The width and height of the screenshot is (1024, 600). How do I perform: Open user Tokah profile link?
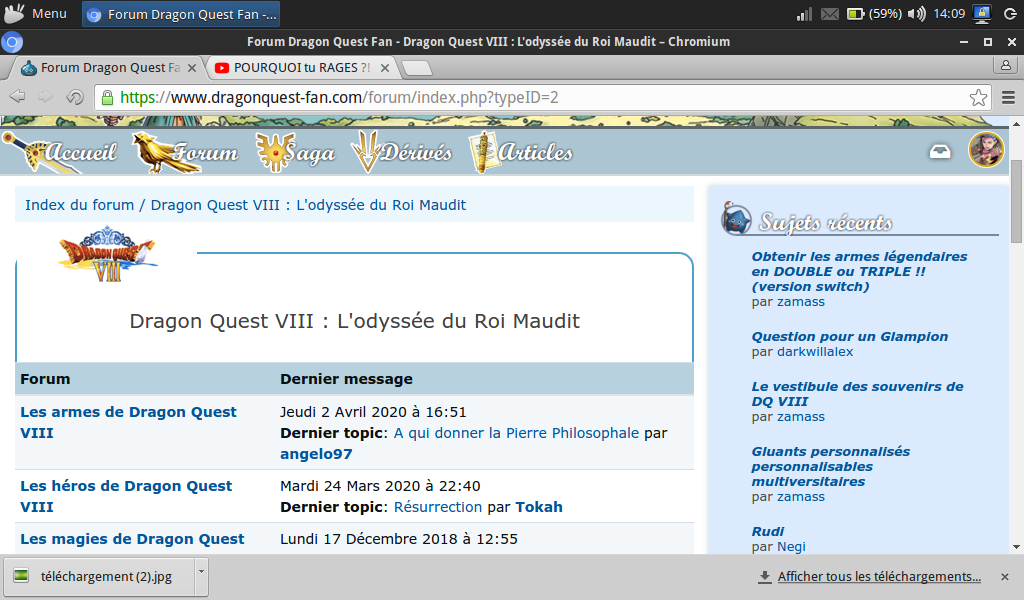(539, 507)
